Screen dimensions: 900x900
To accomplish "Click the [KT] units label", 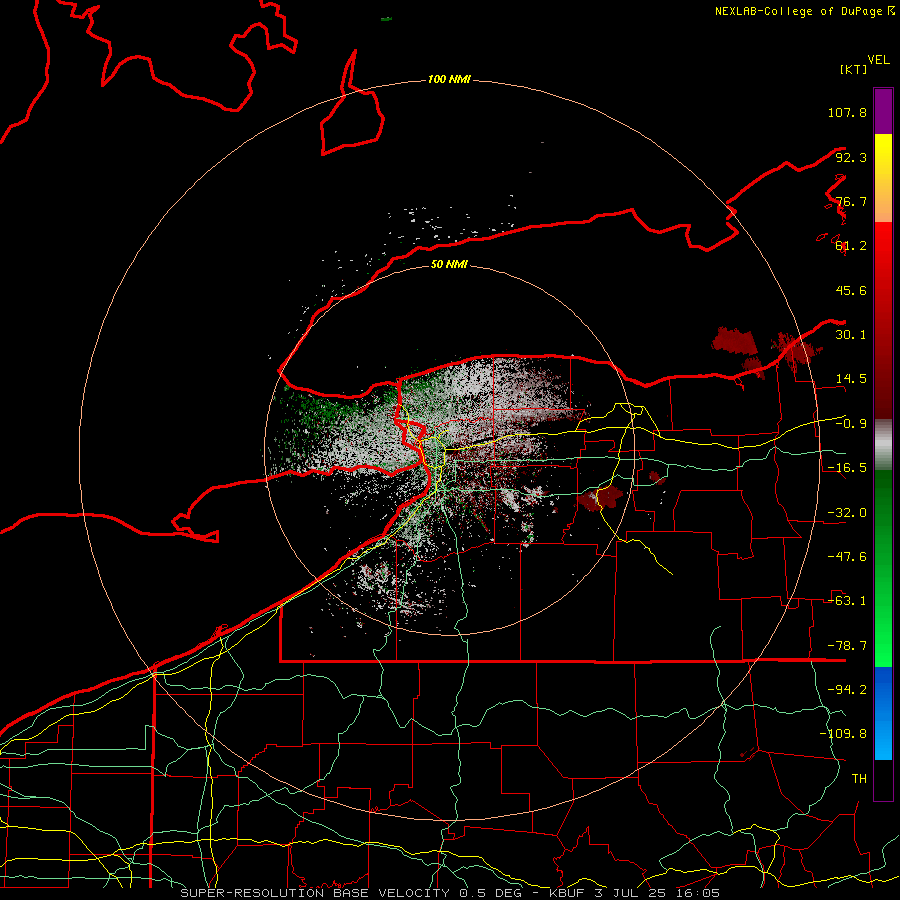I will click(x=854, y=69).
